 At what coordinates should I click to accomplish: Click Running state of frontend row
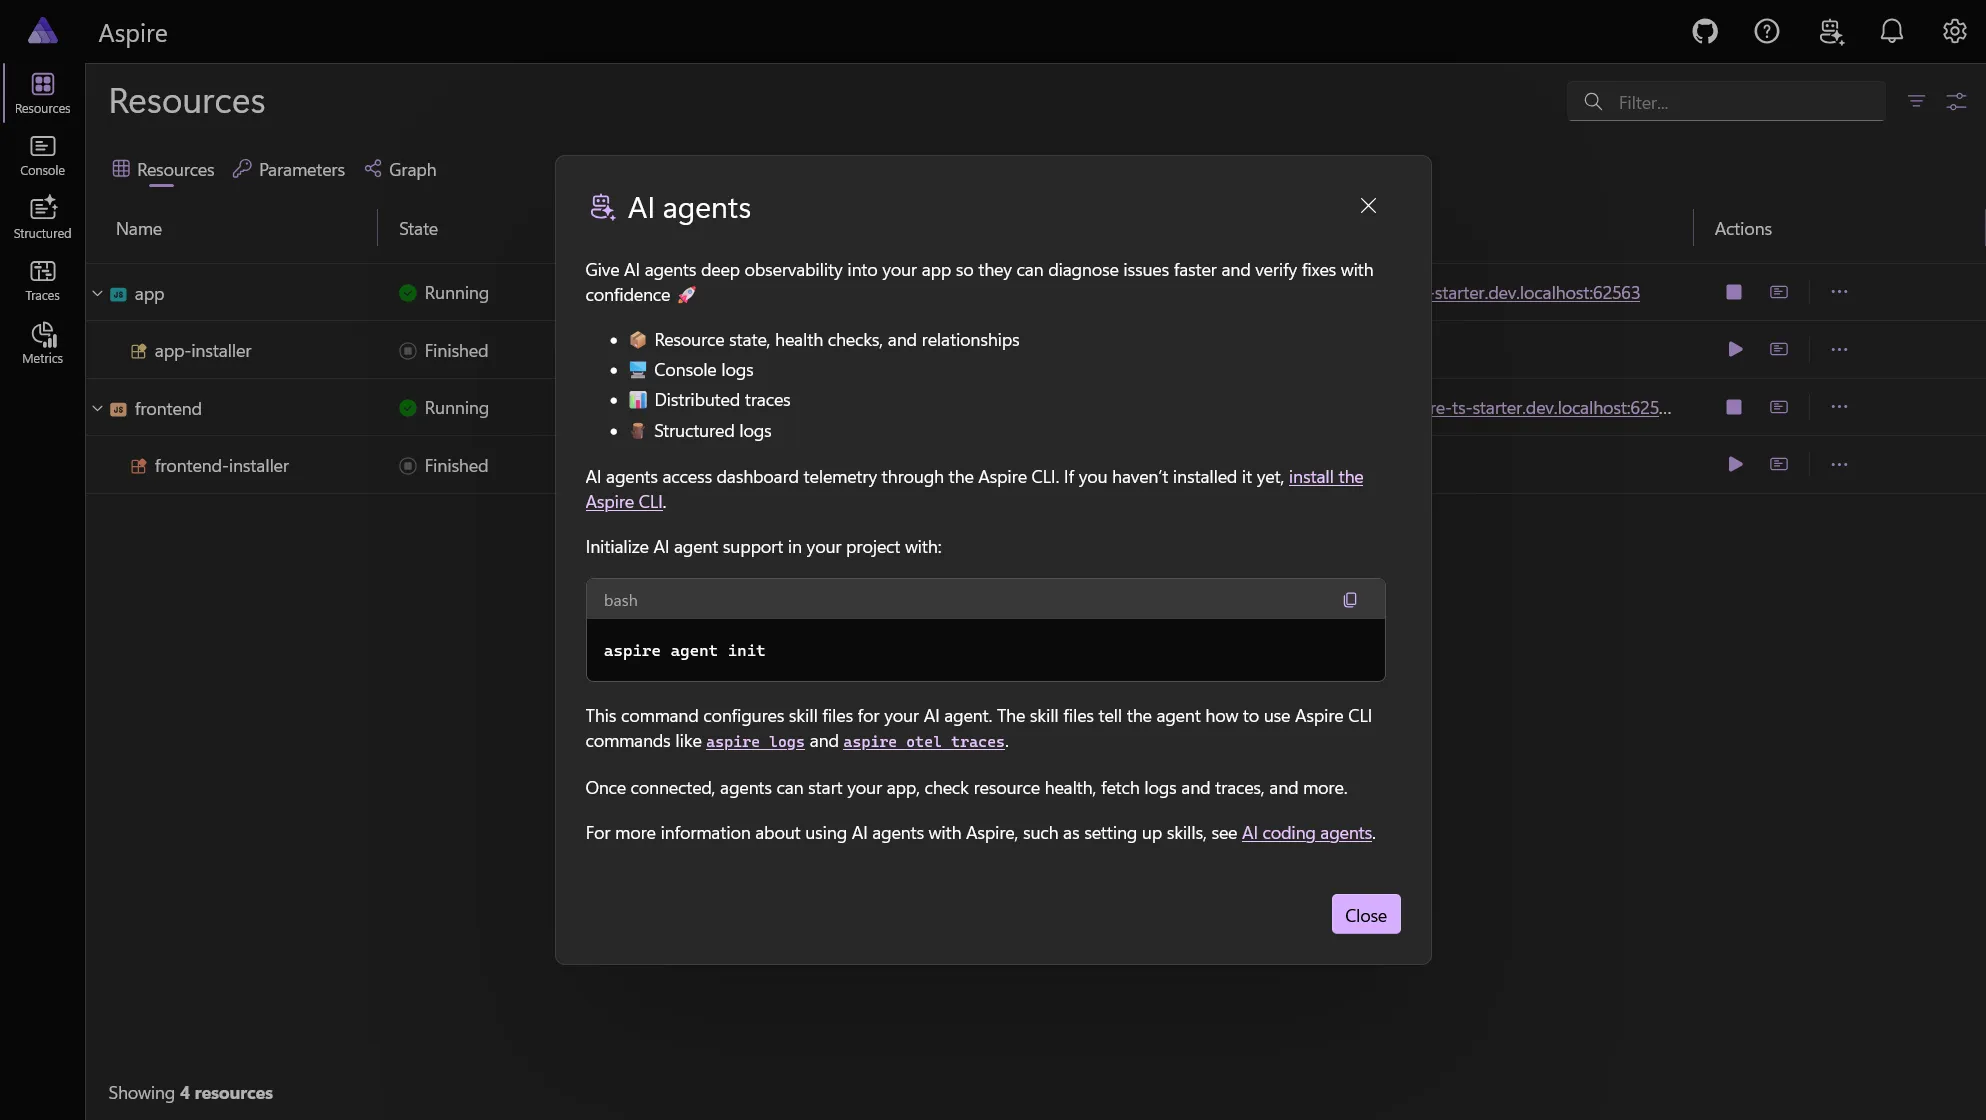(x=444, y=408)
